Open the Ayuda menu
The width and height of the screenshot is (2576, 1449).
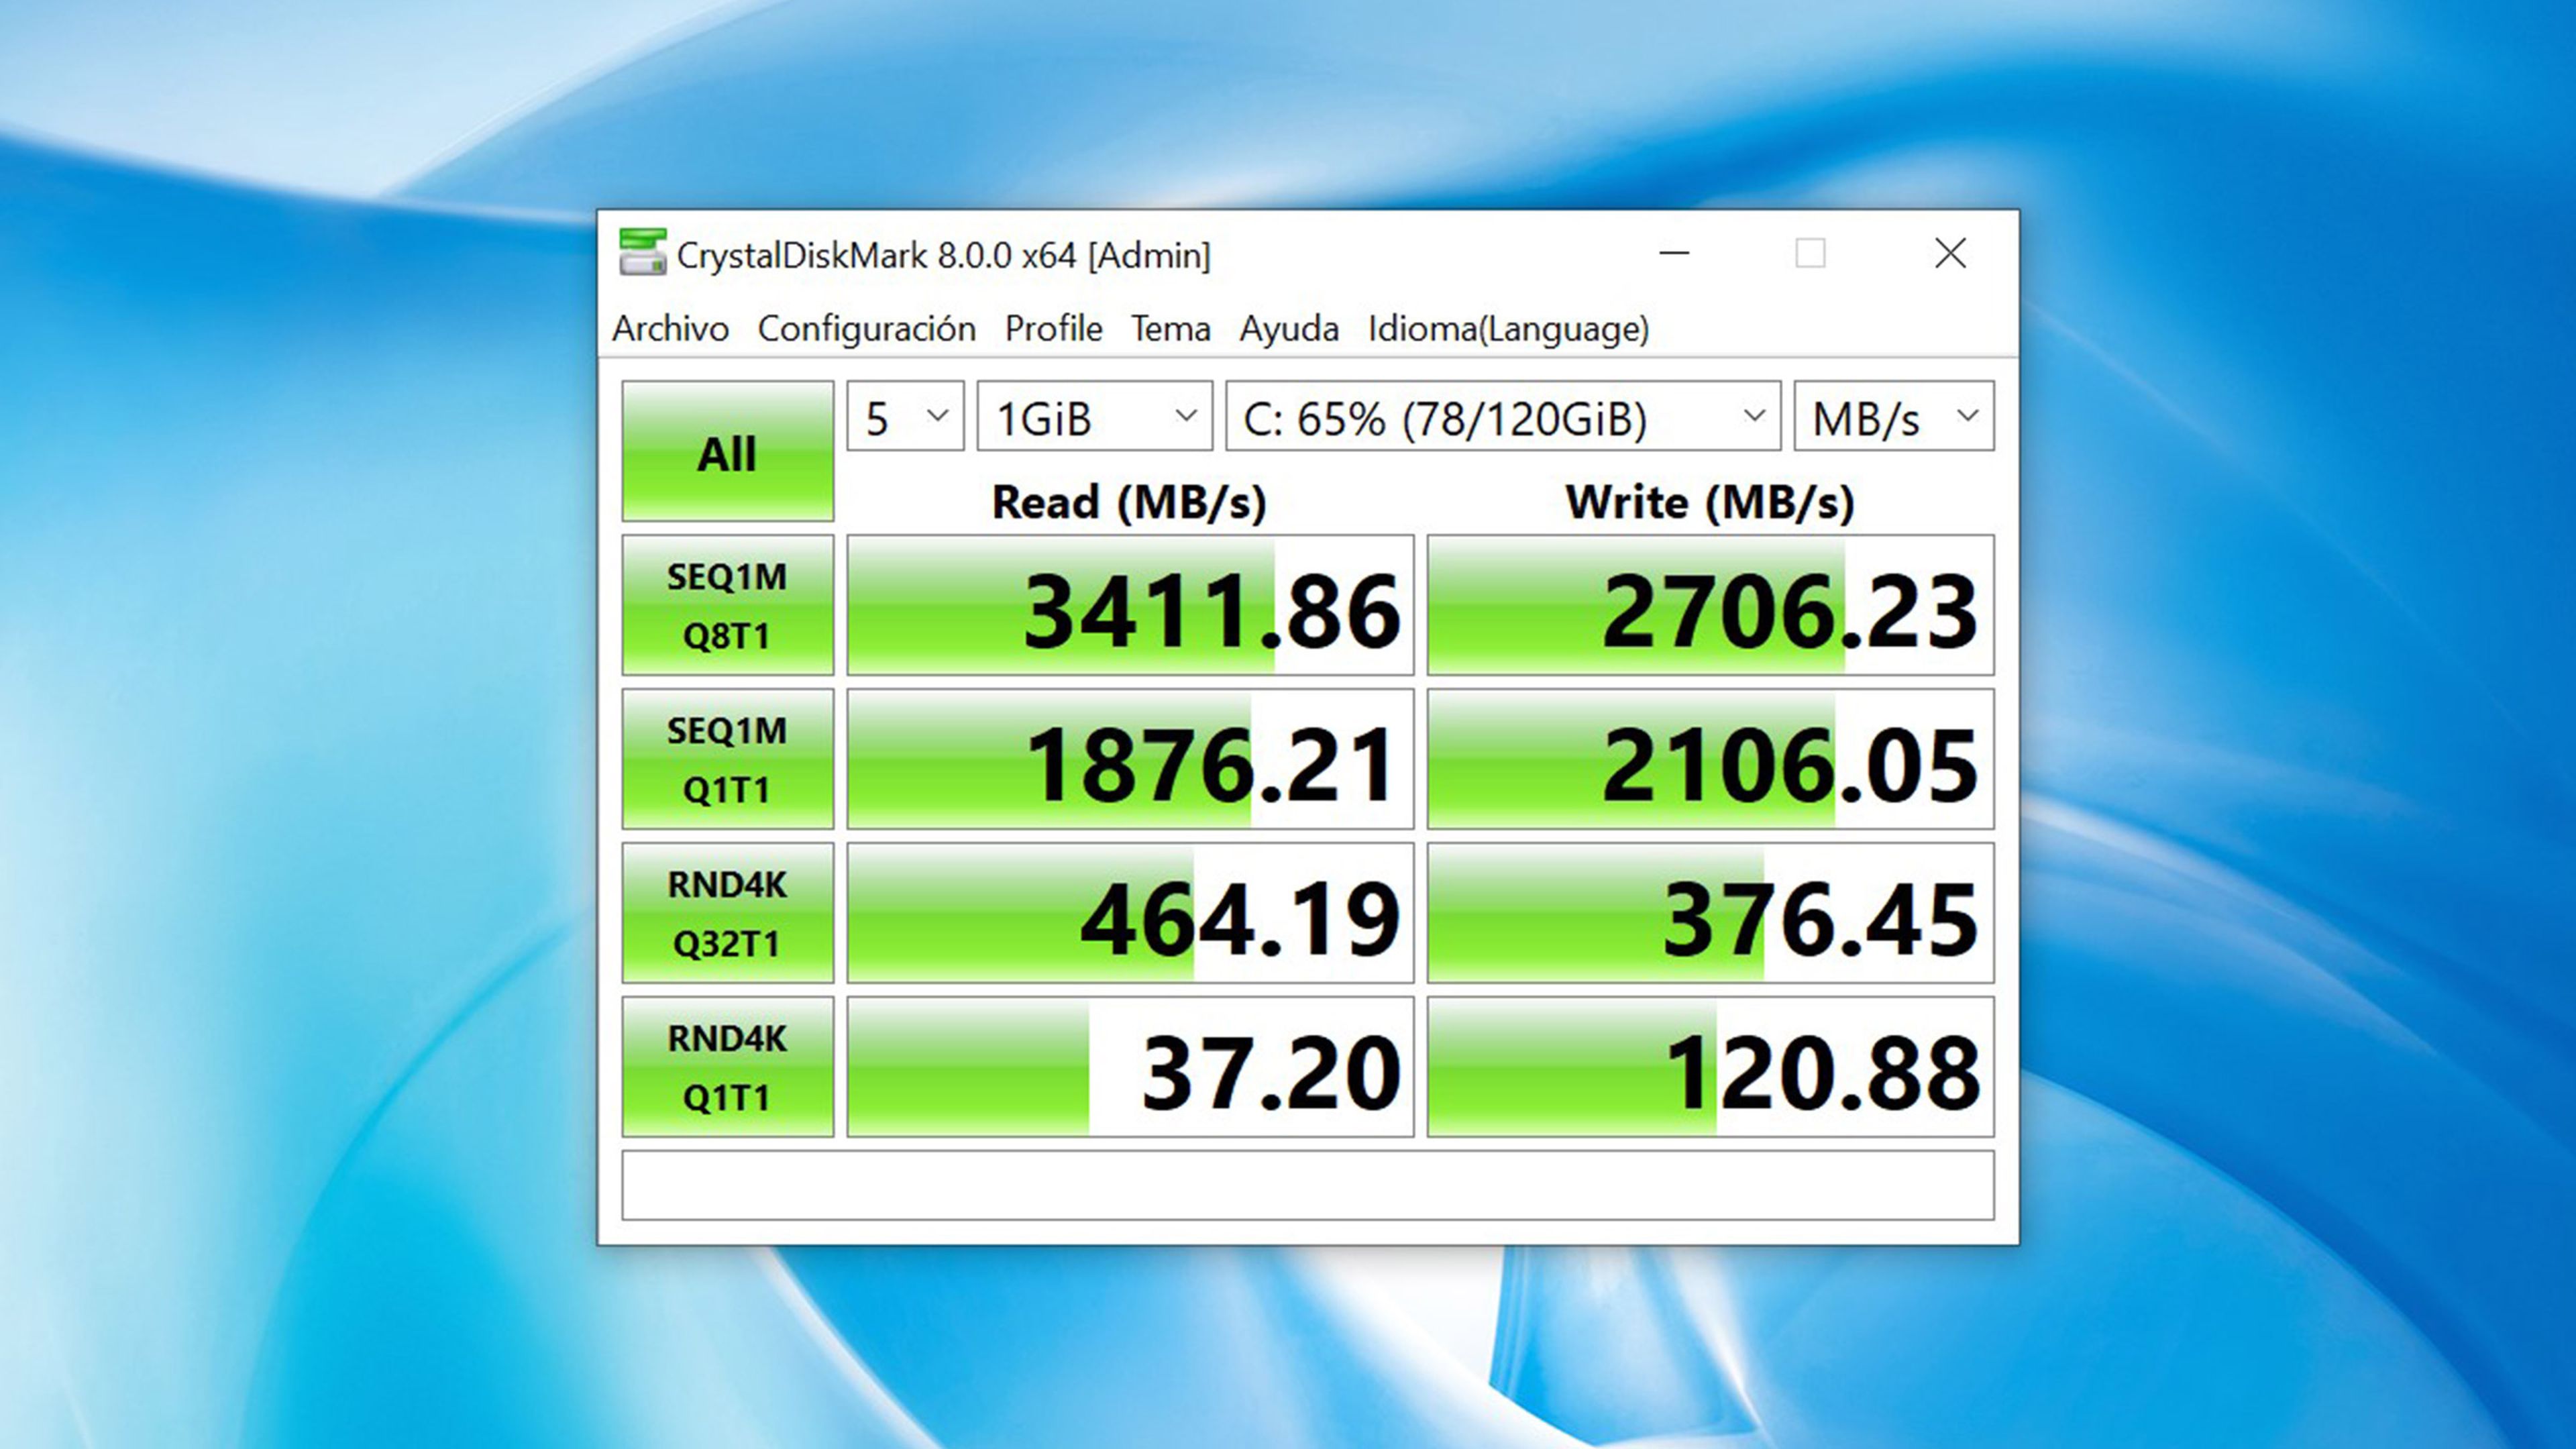[1288, 329]
